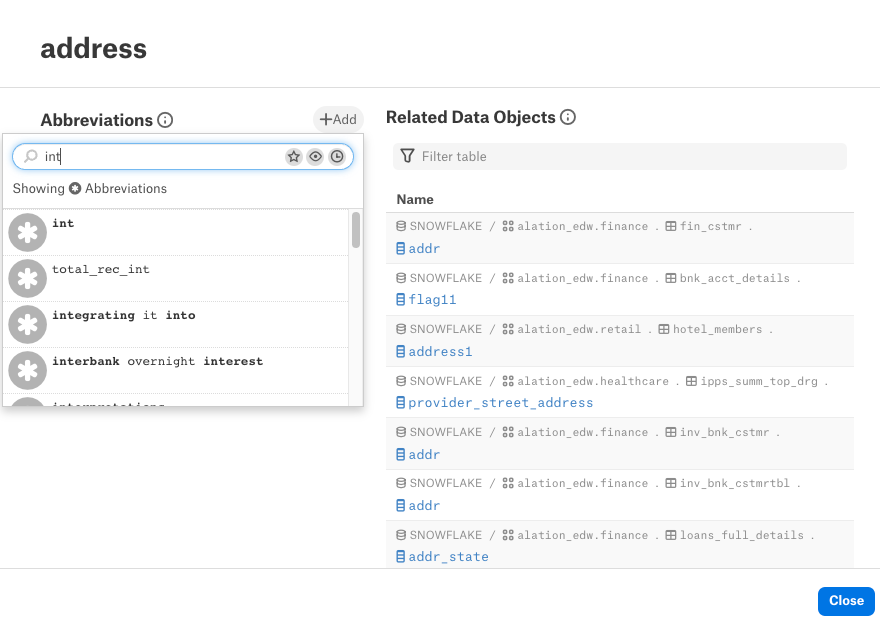Click the asterisk icon beside 'integrating it into'
The height and width of the screenshot is (620, 880).
[28, 324]
